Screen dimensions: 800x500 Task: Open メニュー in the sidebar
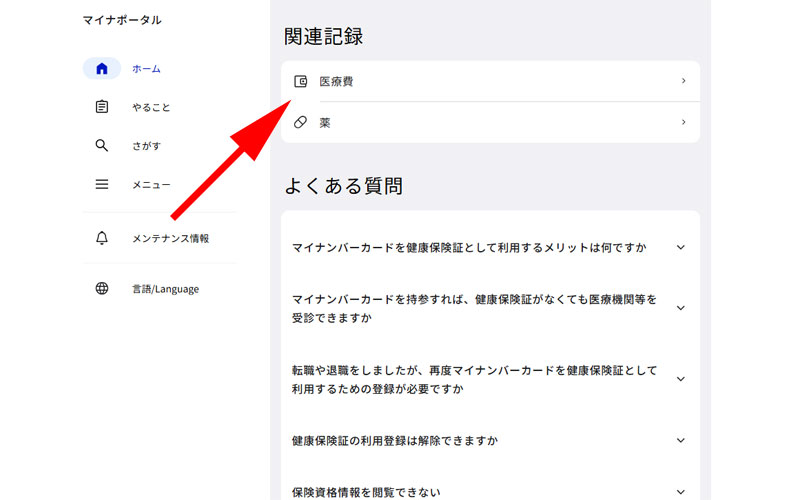coord(151,185)
